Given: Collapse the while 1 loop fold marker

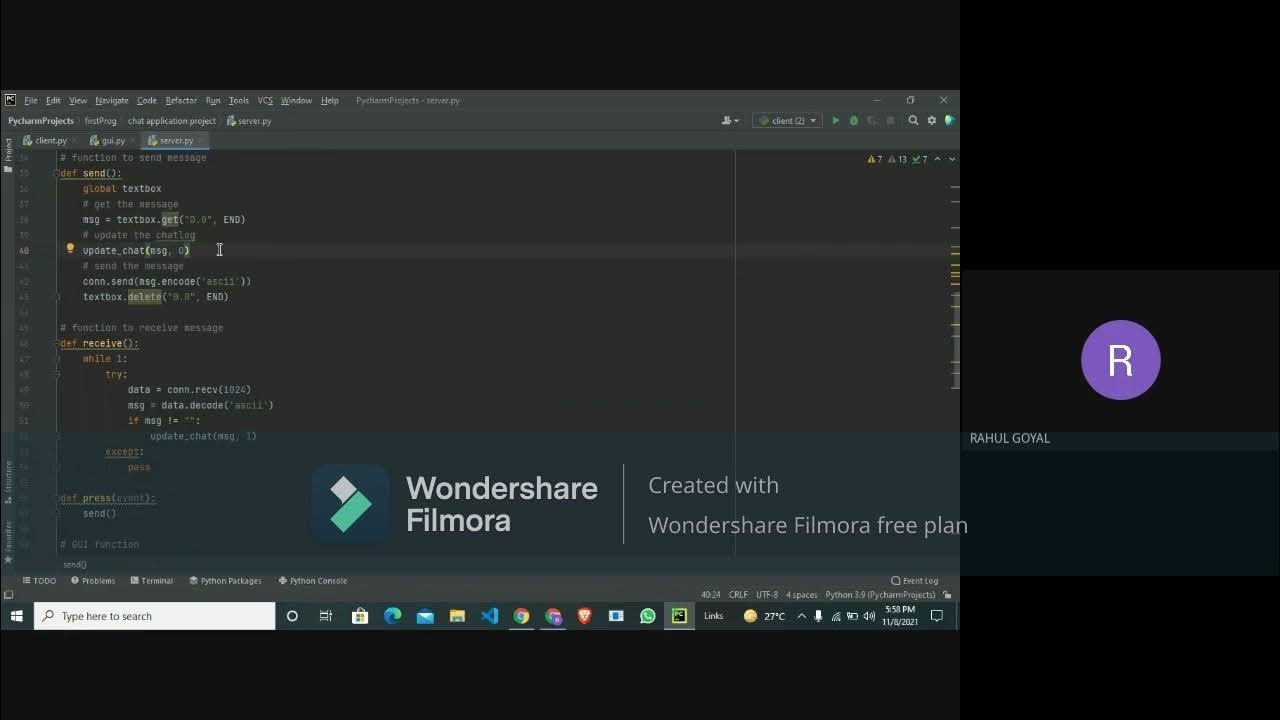Looking at the screenshot, I should pos(57,359).
